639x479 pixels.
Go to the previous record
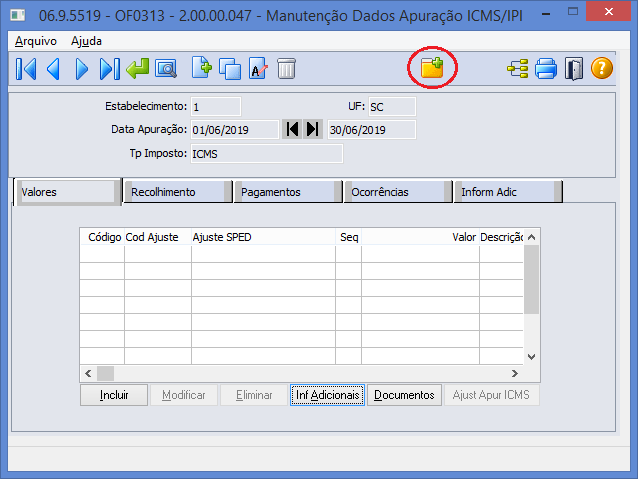tap(53, 68)
